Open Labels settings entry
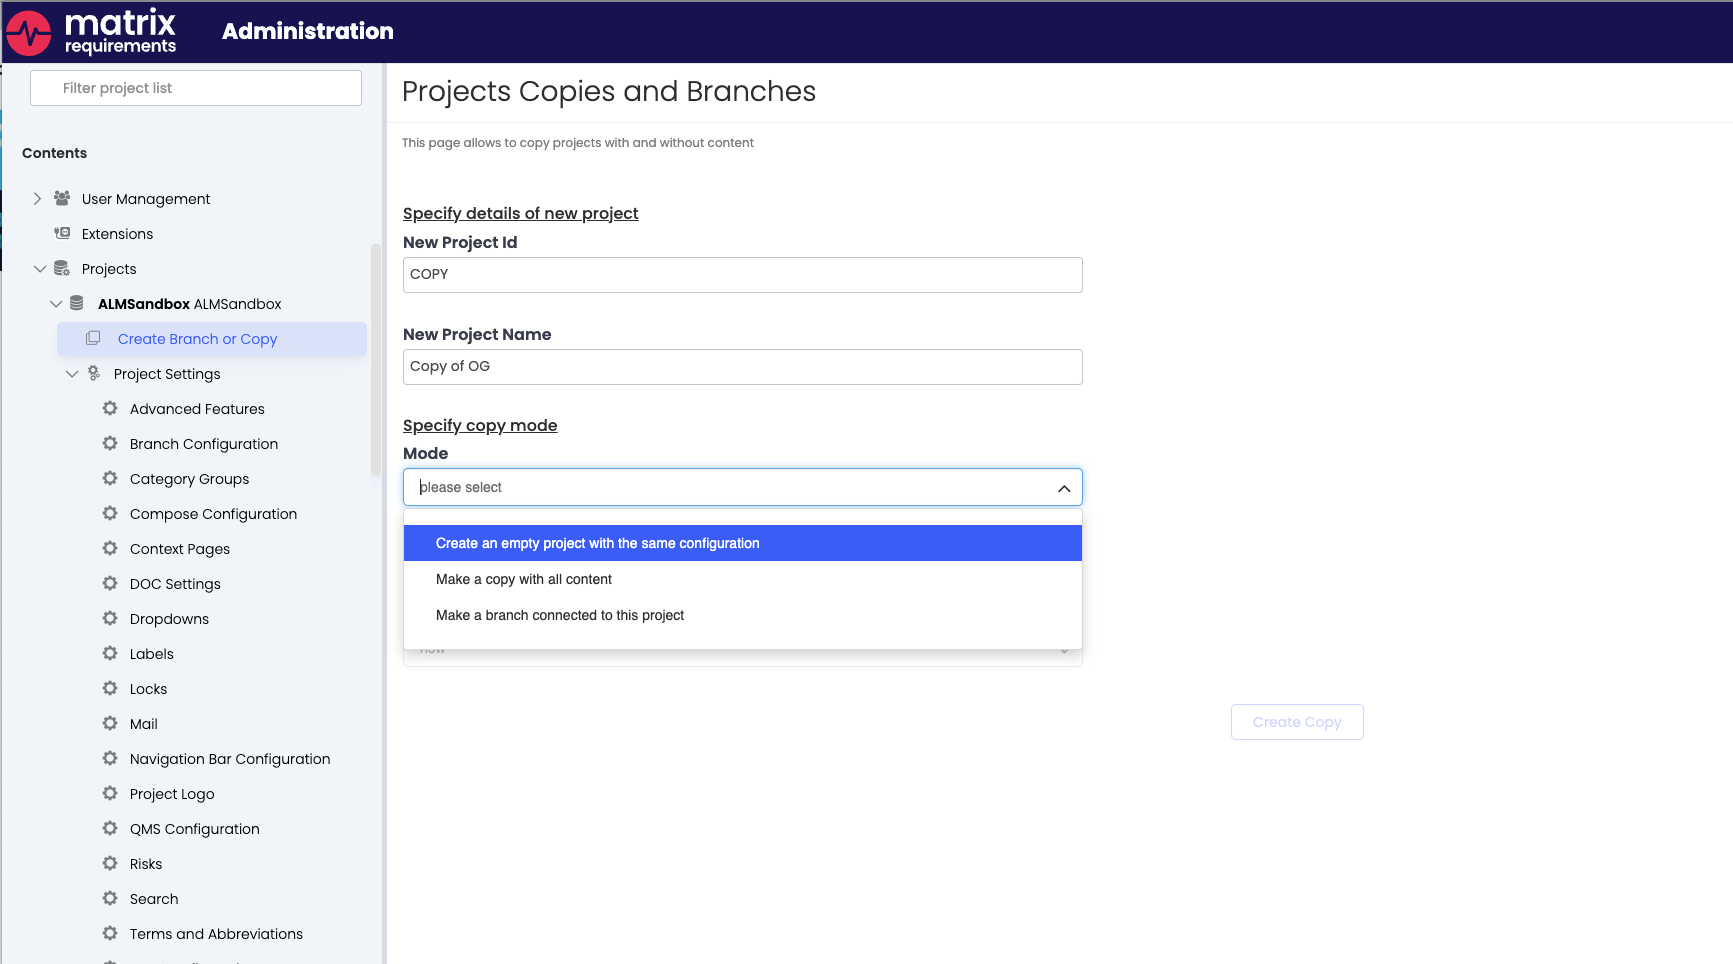Screen dimensions: 1733x964 152,654
